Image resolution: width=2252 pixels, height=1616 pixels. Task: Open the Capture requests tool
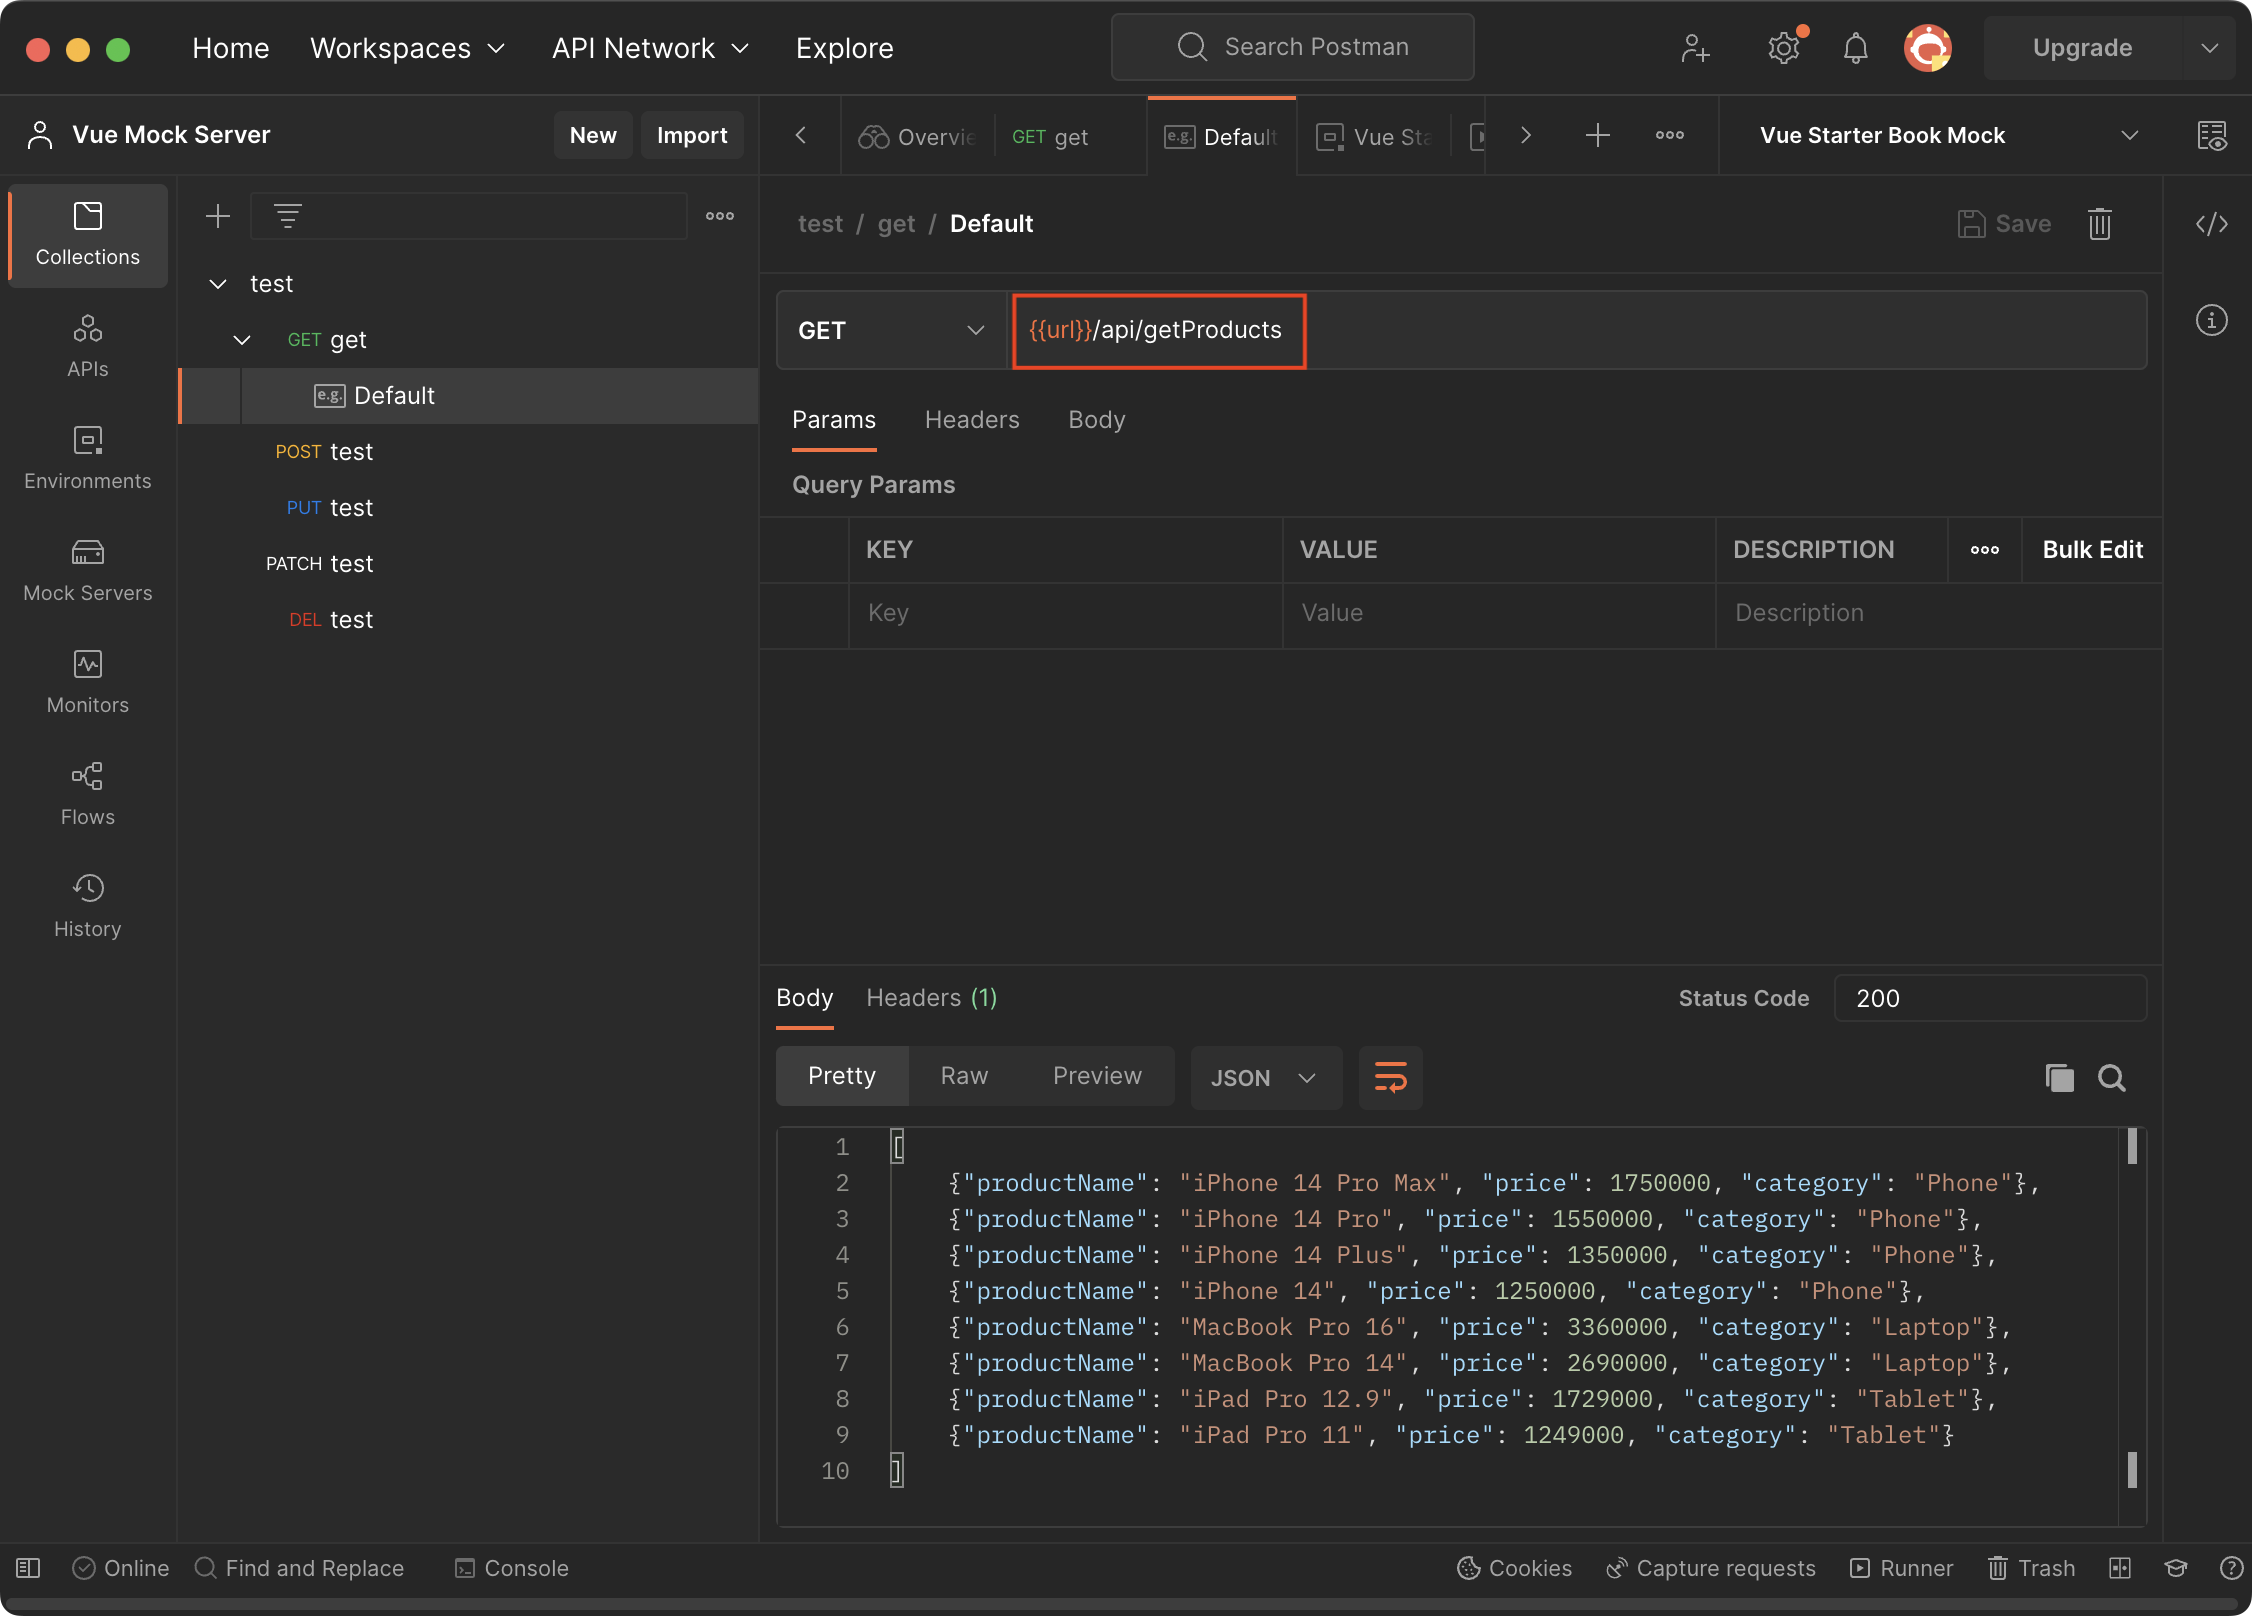pos(1711,1568)
